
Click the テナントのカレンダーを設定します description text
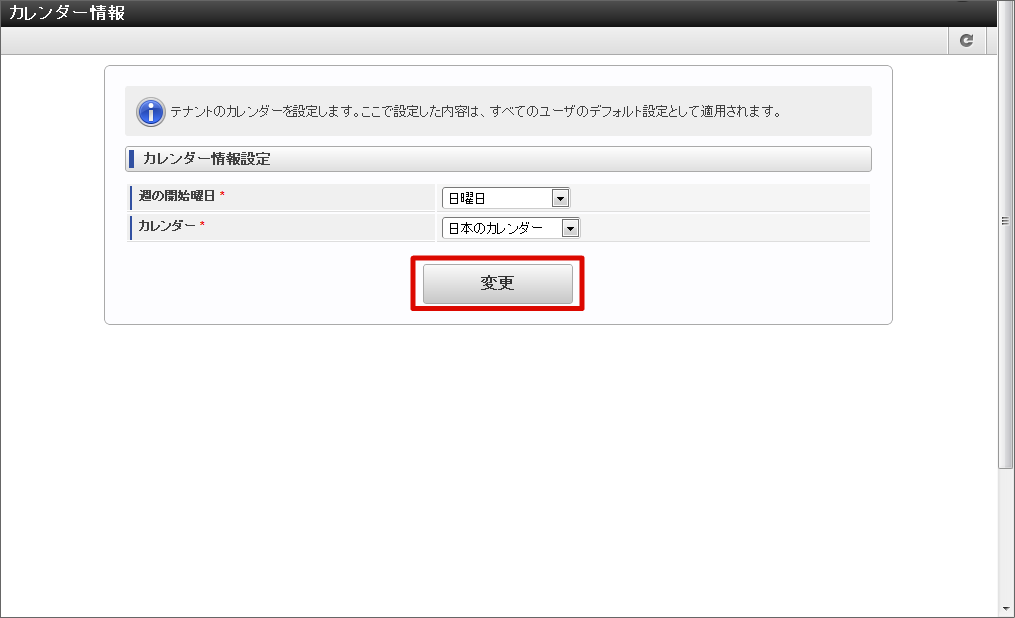475,111
